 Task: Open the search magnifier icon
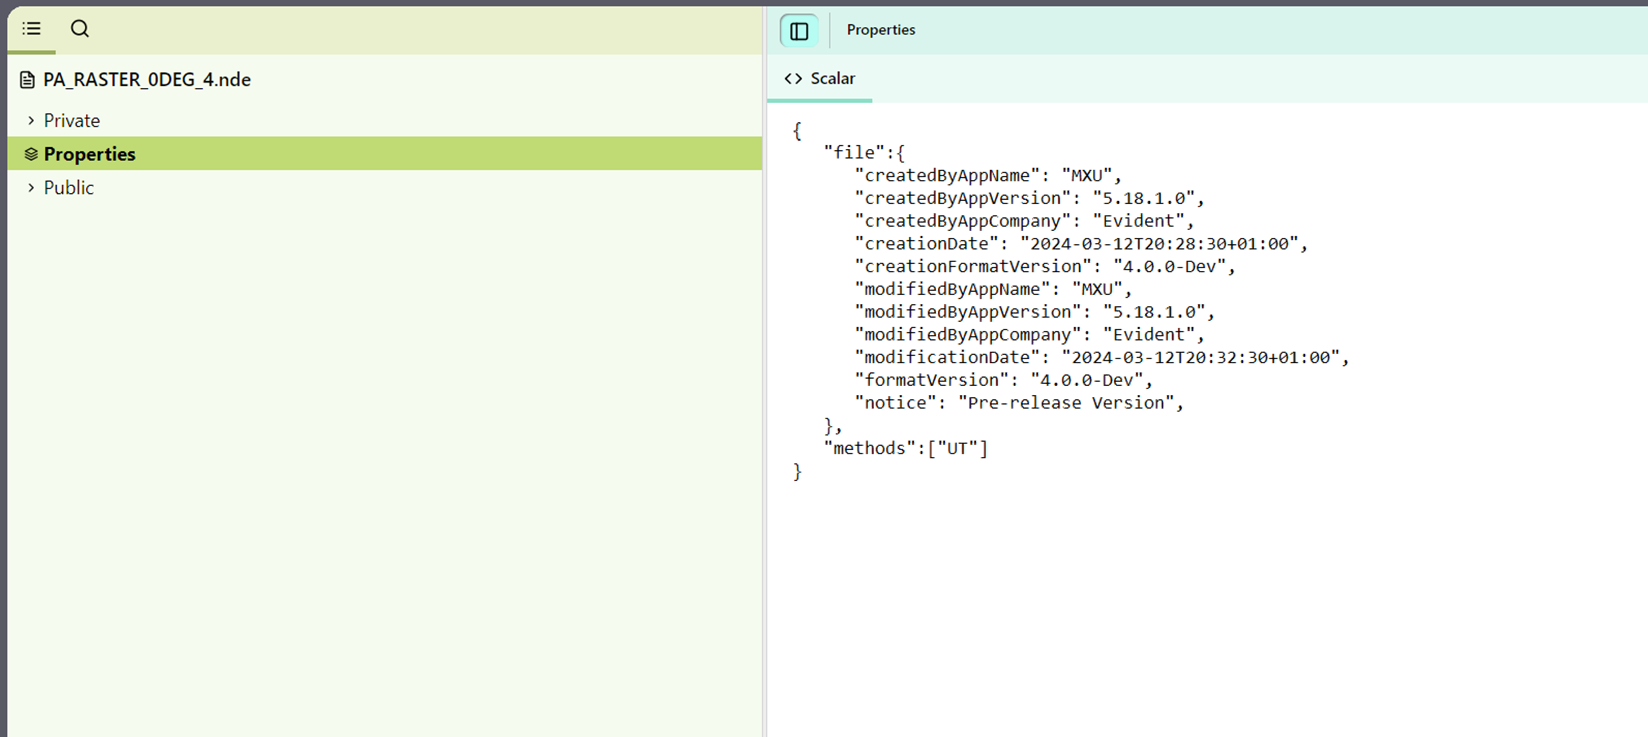coord(80,29)
